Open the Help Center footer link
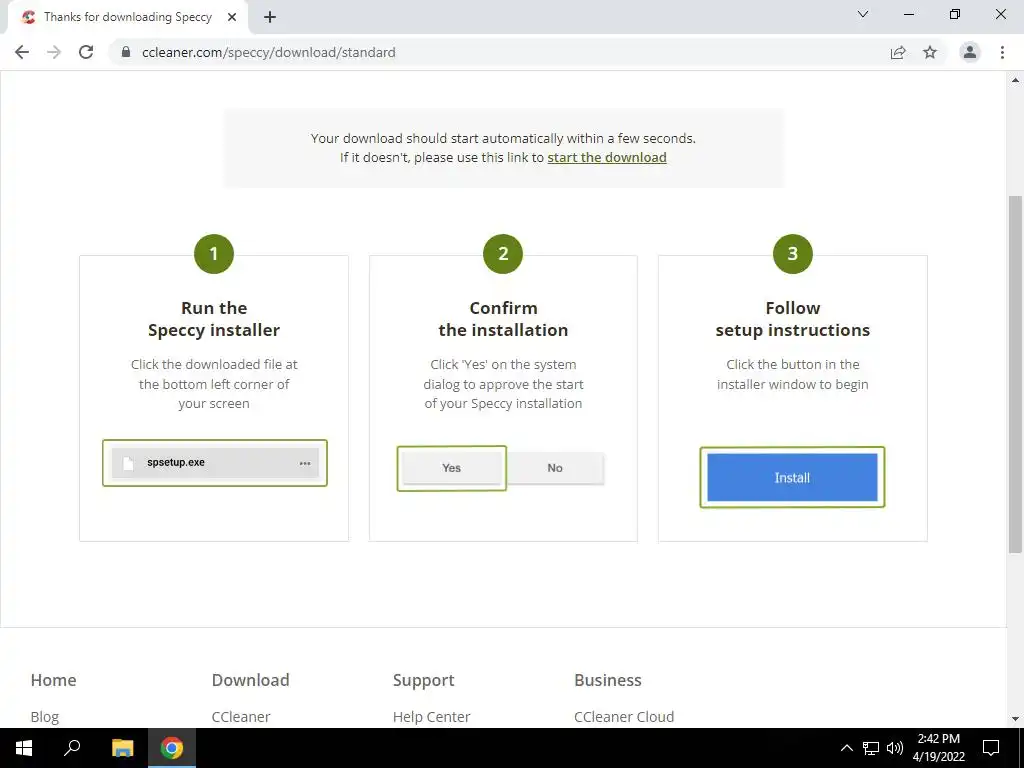 tap(432, 716)
